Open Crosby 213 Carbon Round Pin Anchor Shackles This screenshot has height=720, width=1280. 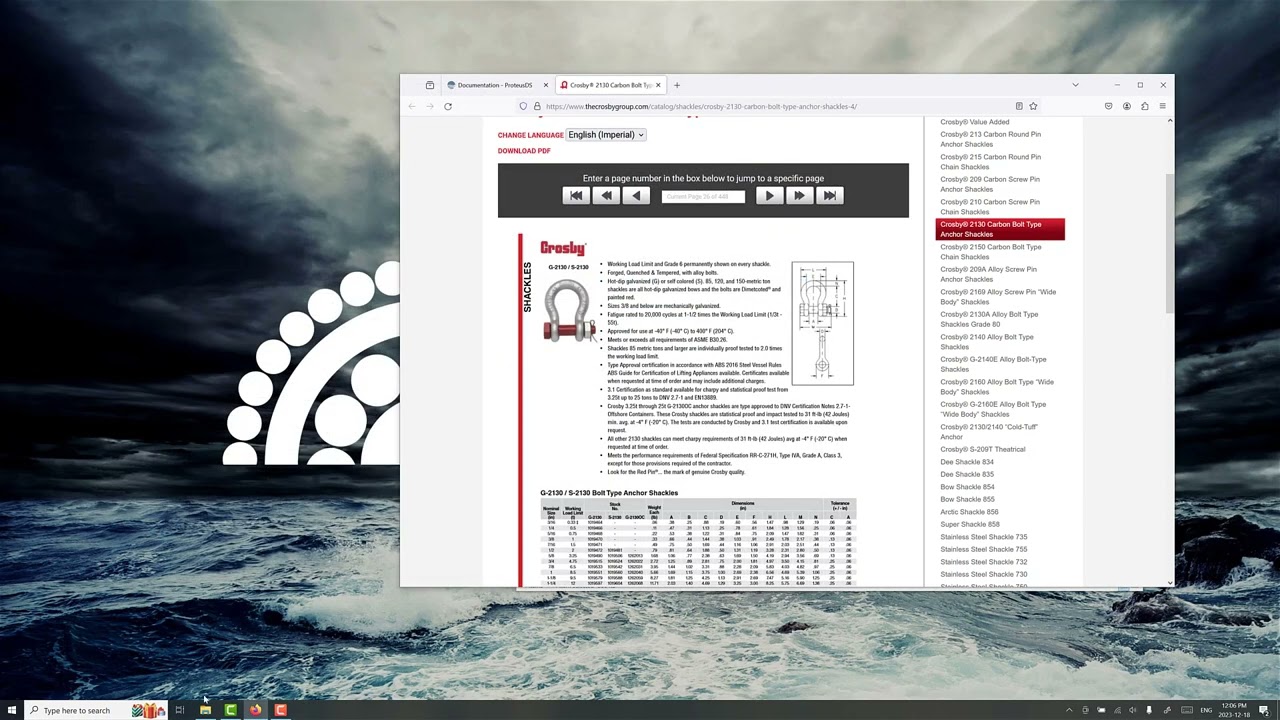coord(990,139)
